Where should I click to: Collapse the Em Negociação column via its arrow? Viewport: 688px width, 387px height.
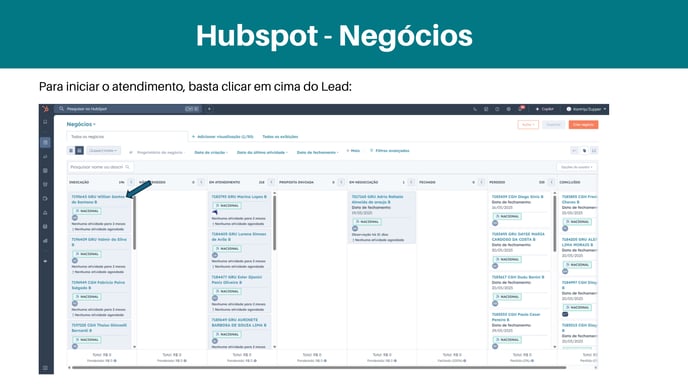[x=411, y=182]
